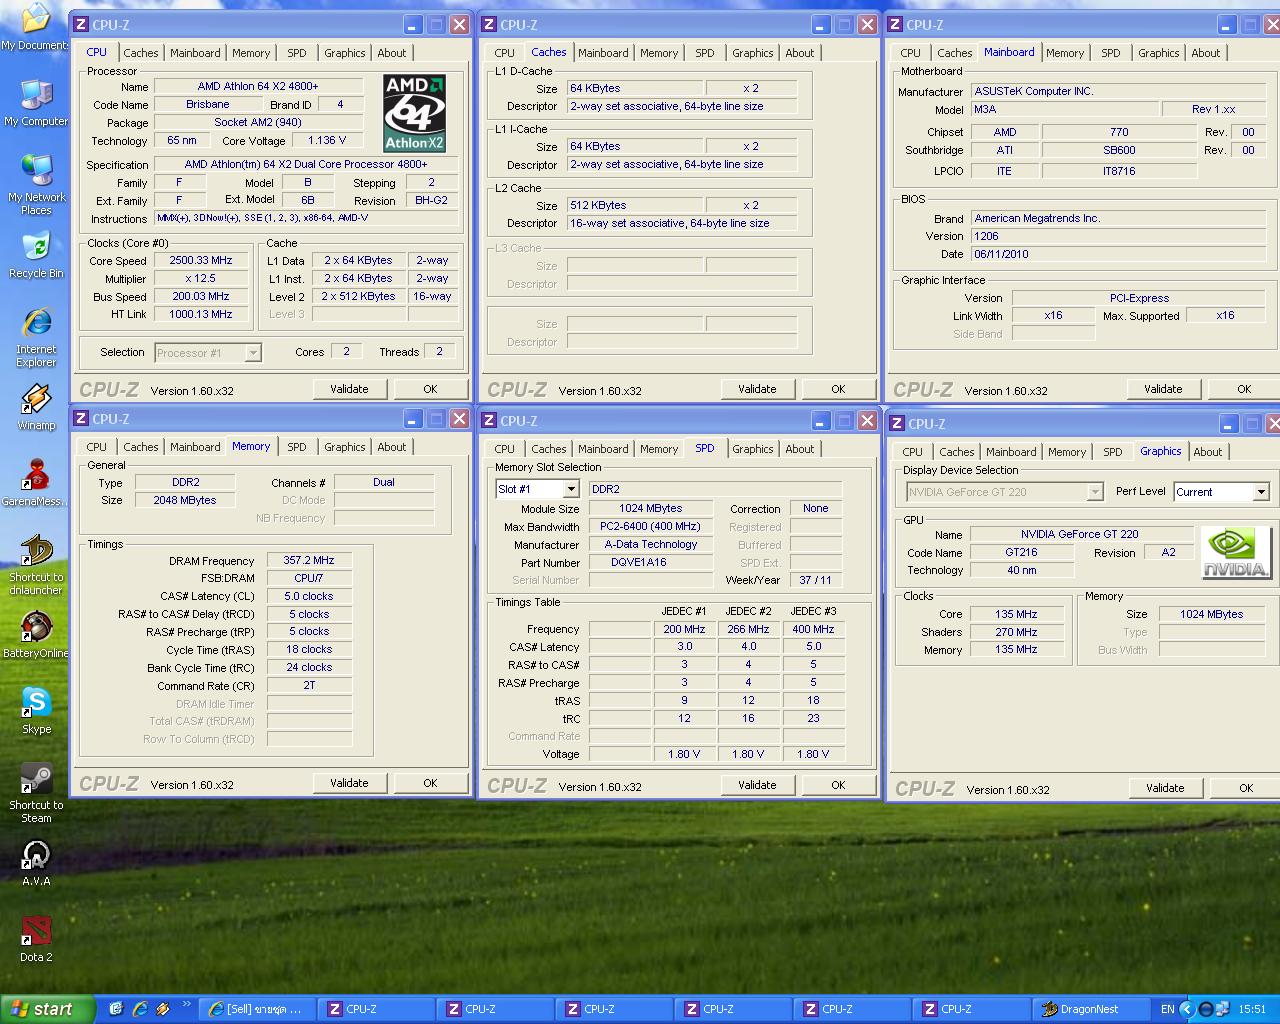Viewport: 1280px width, 1024px height.
Task: Click the processor Name field AMD Athlon 64 X2 4800+
Action: [258, 87]
